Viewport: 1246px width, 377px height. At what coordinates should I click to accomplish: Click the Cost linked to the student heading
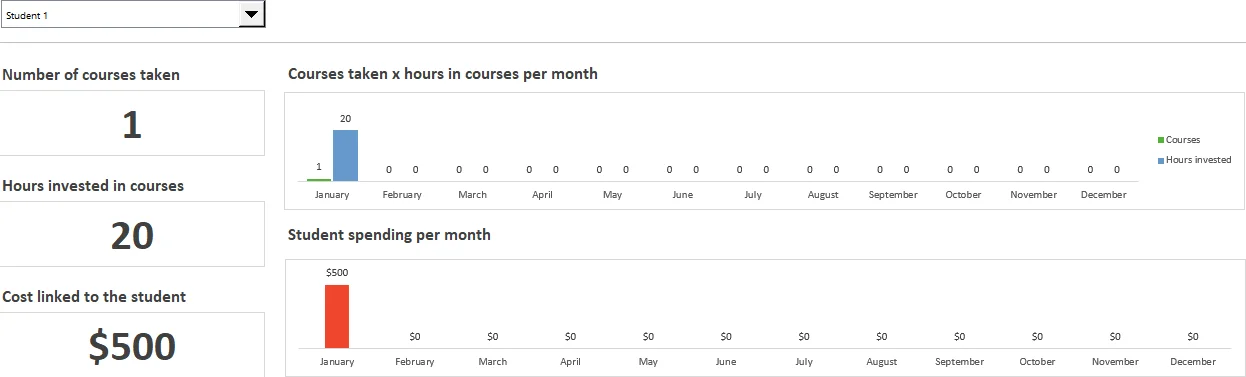[x=94, y=297]
